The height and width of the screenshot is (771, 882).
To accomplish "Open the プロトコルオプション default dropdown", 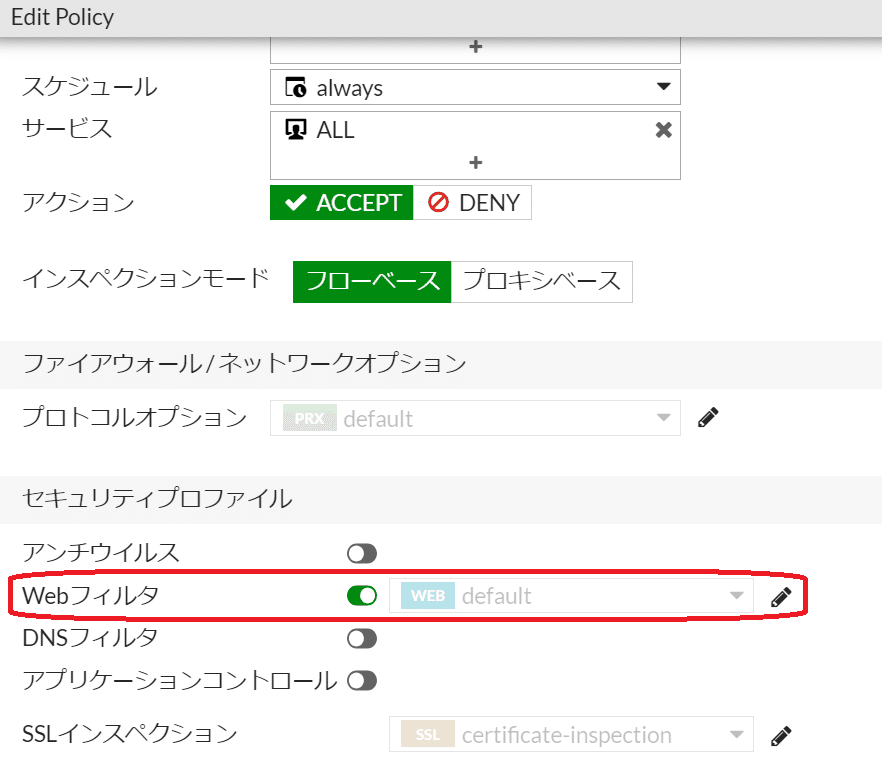I will click(475, 418).
